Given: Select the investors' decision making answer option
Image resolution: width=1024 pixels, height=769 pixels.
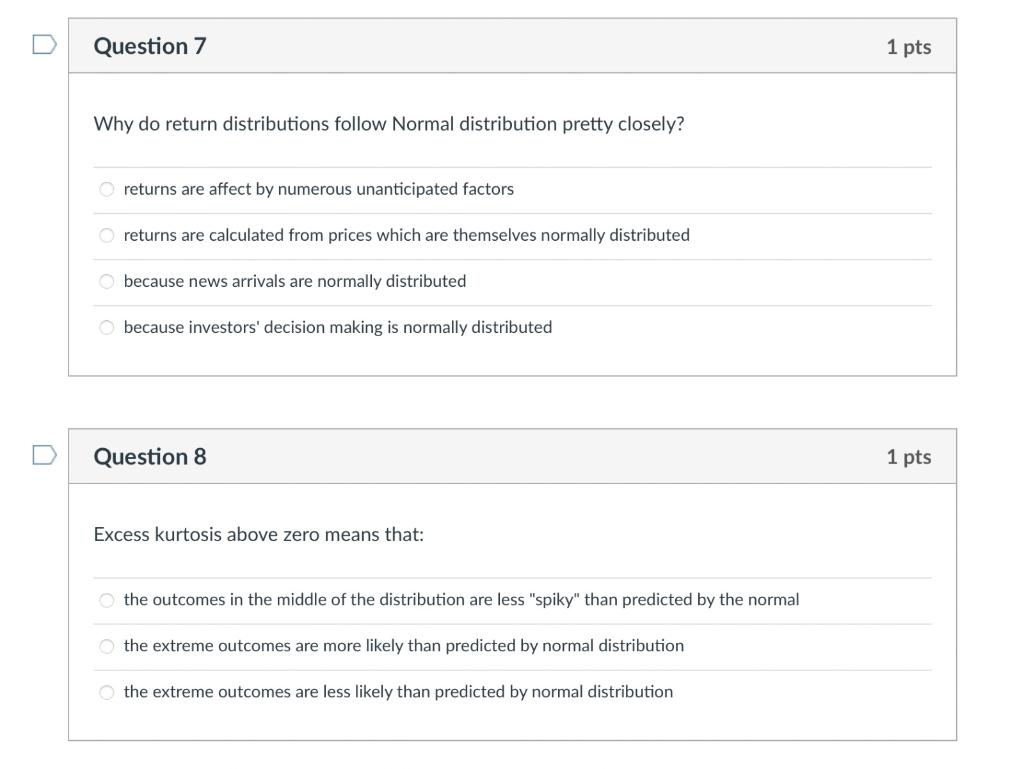Looking at the screenshot, I should (x=107, y=327).
